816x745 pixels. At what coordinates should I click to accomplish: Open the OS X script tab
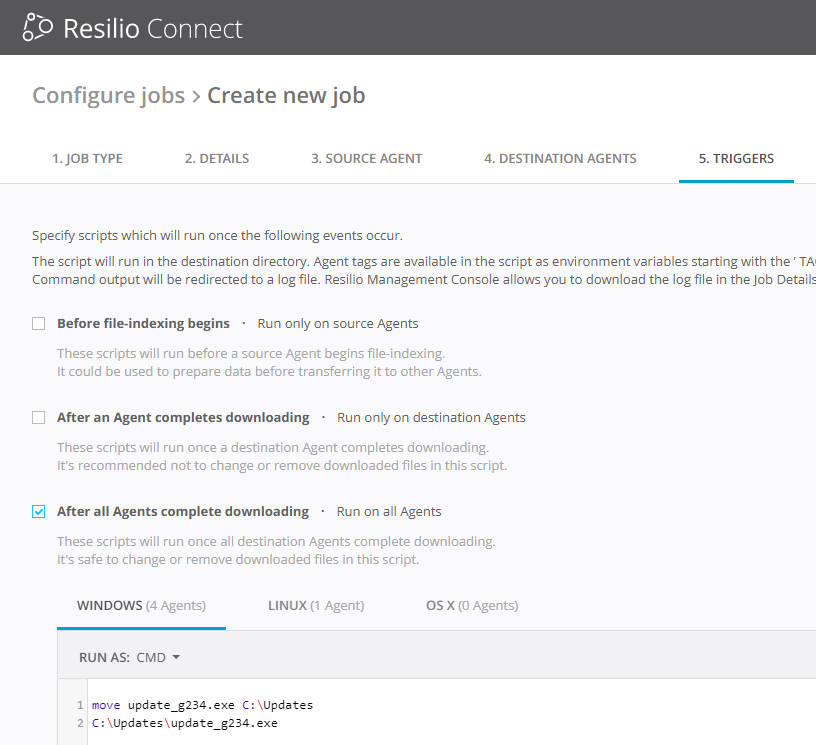click(471, 606)
